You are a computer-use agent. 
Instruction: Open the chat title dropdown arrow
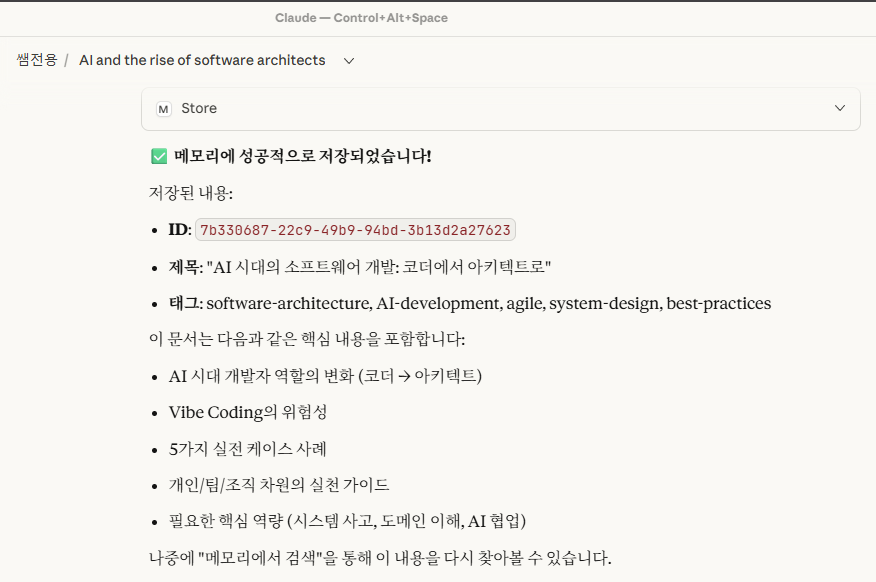point(349,61)
